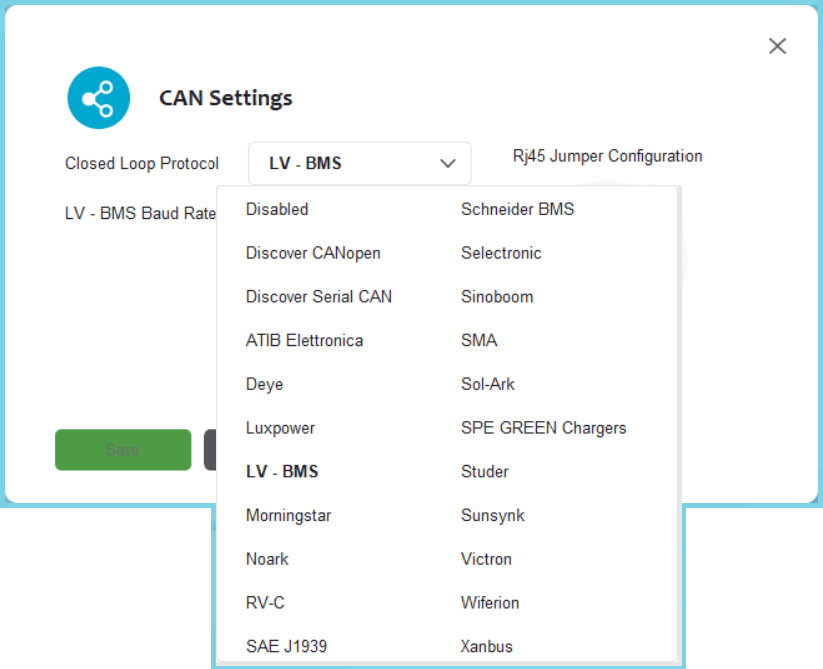Select Deye from the list
Viewport: 823px width, 669px height.
click(x=265, y=384)
